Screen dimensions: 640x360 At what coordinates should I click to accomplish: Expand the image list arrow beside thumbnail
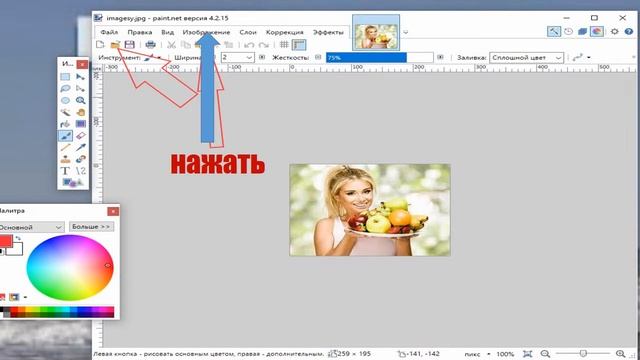(405, 32)
